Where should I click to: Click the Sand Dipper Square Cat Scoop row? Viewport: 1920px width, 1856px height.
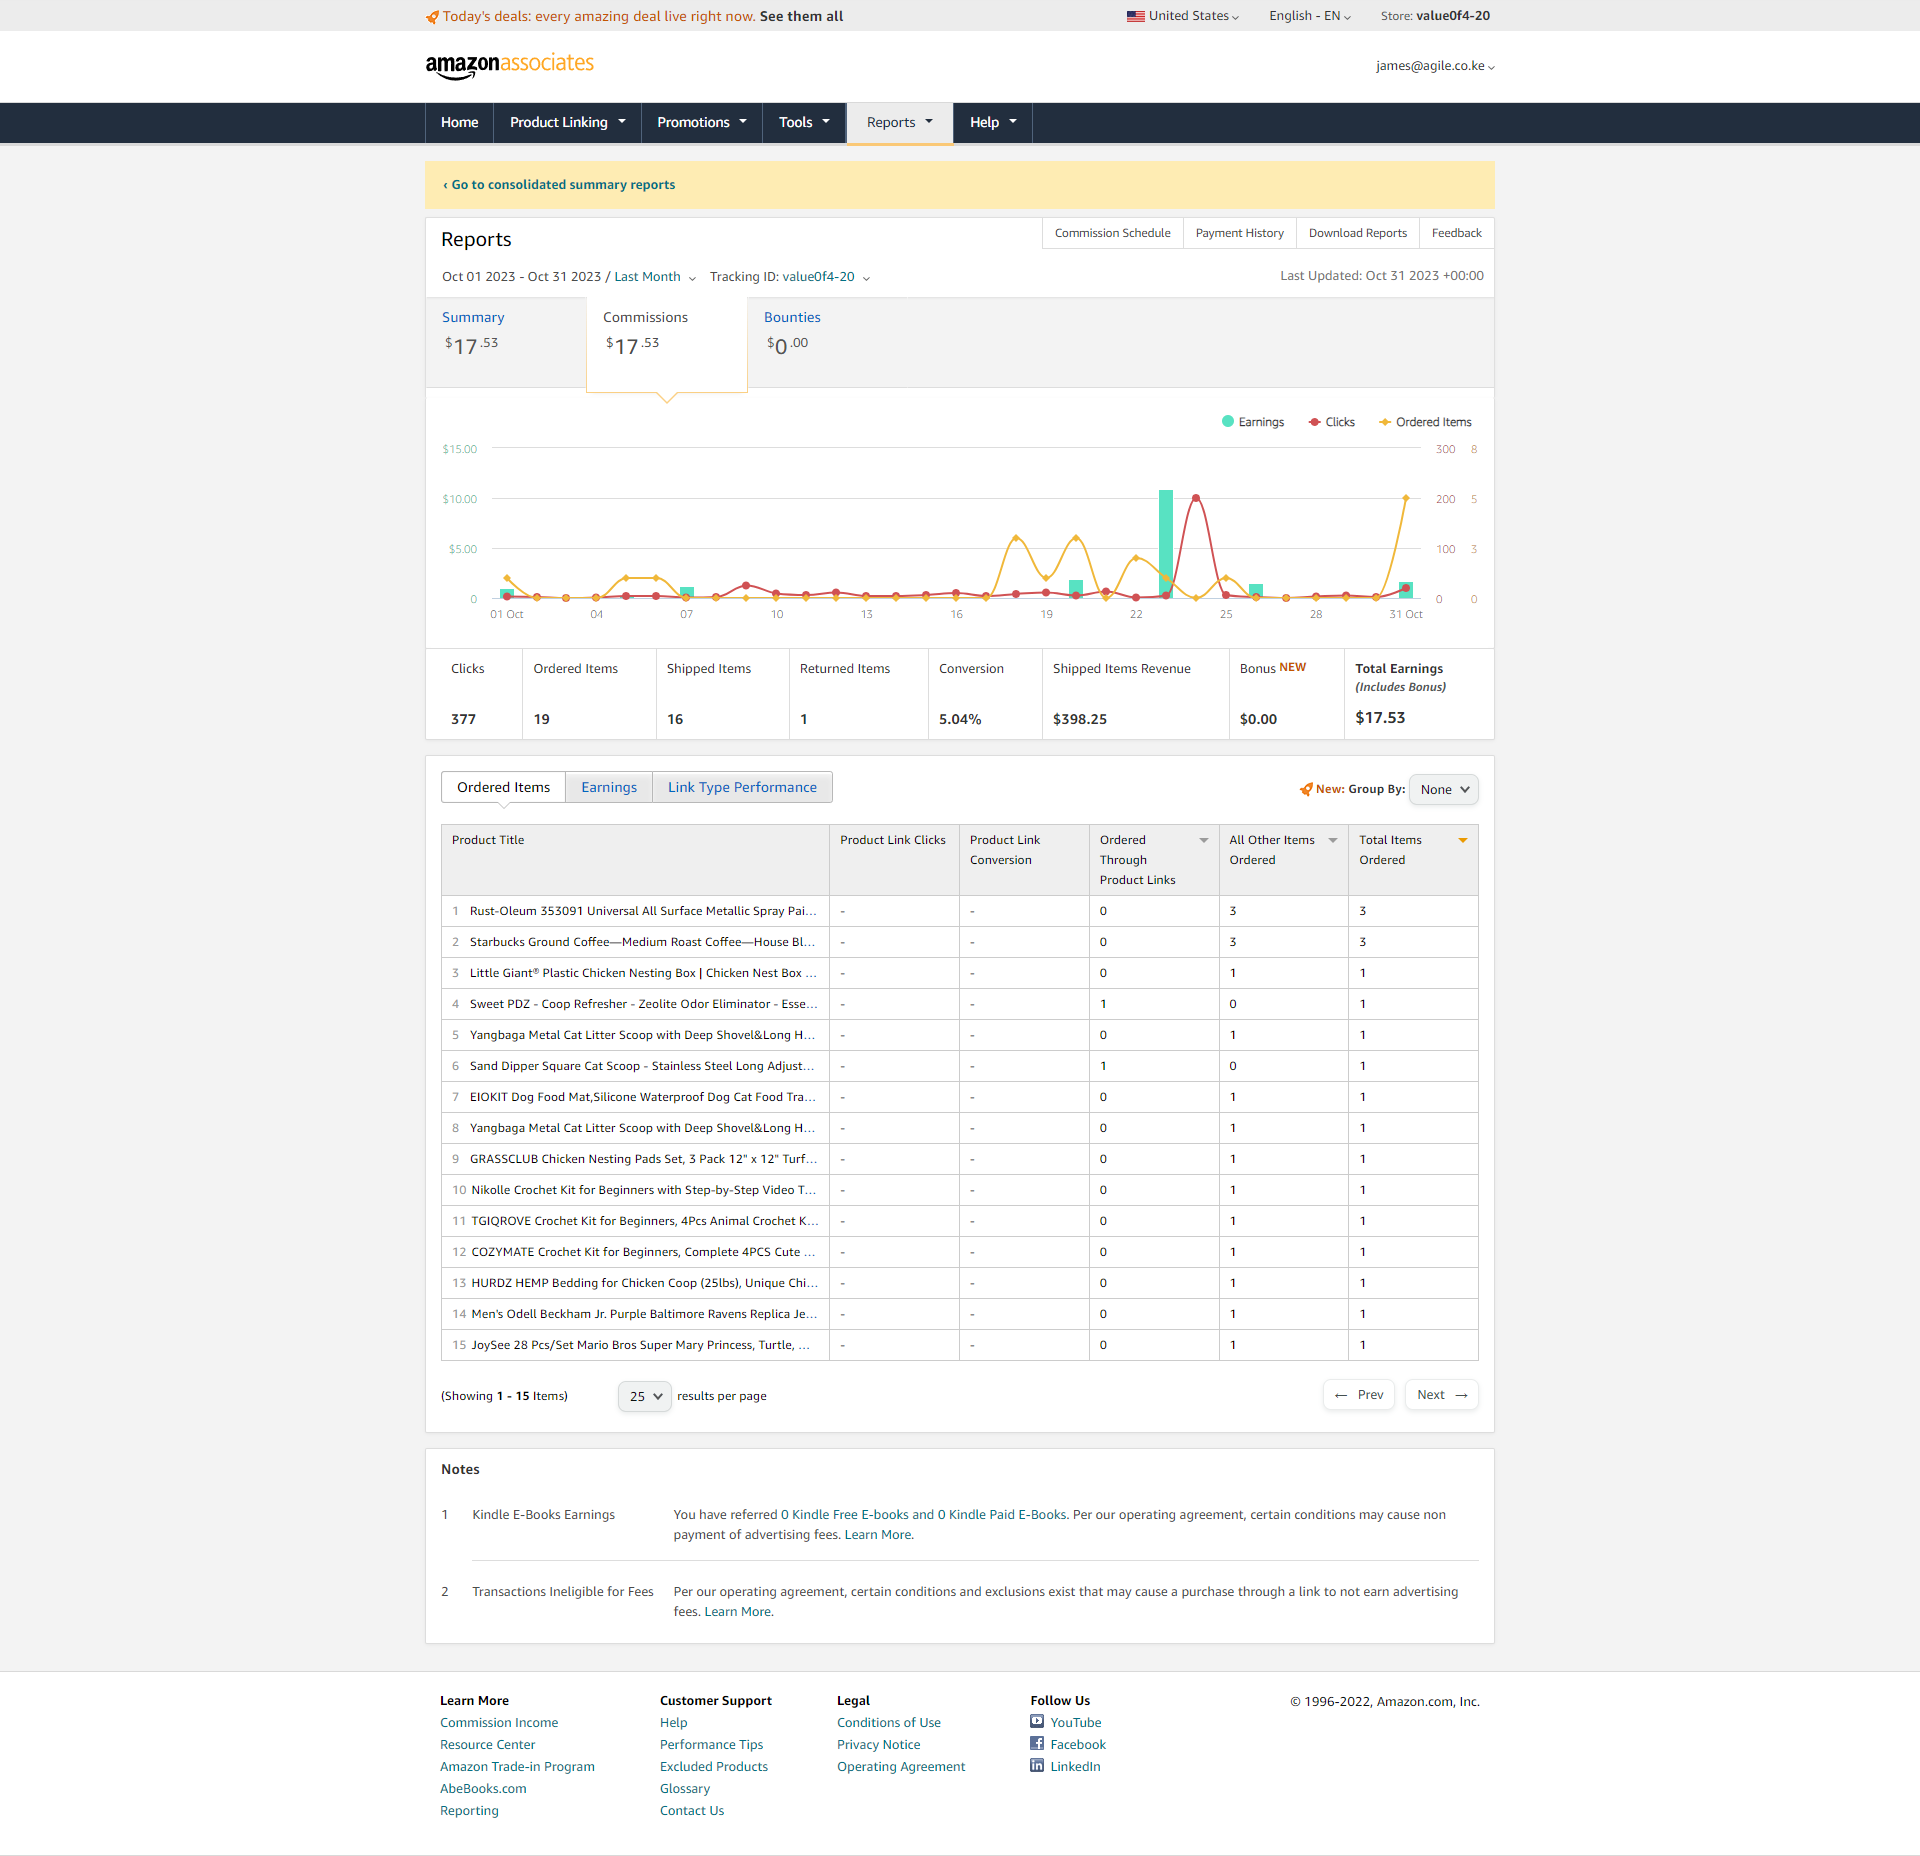tap(959, 1066)
